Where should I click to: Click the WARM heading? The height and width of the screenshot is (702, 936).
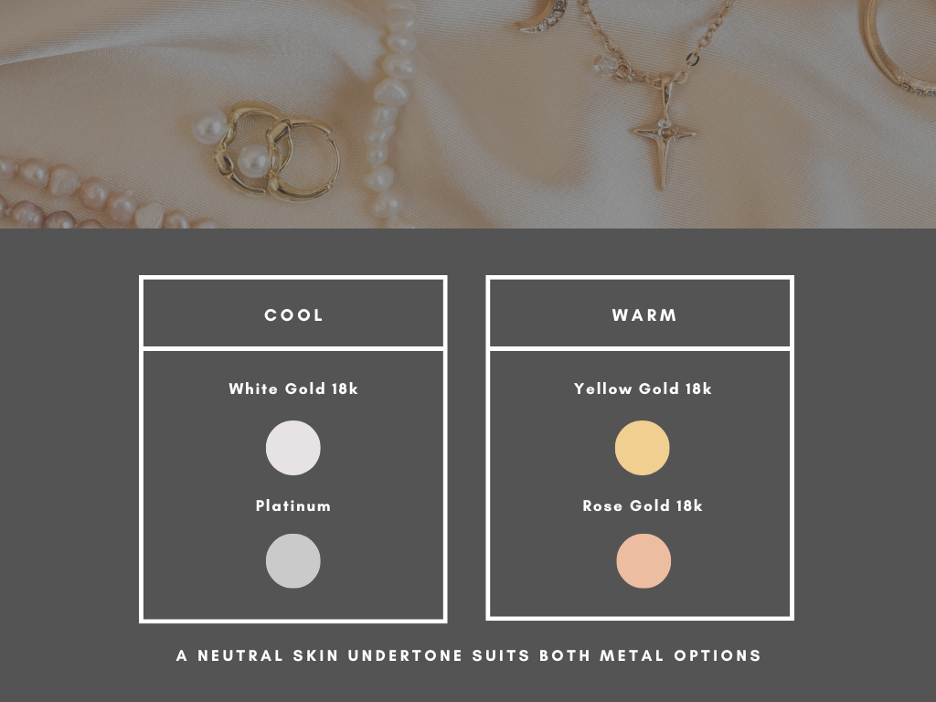644,315
